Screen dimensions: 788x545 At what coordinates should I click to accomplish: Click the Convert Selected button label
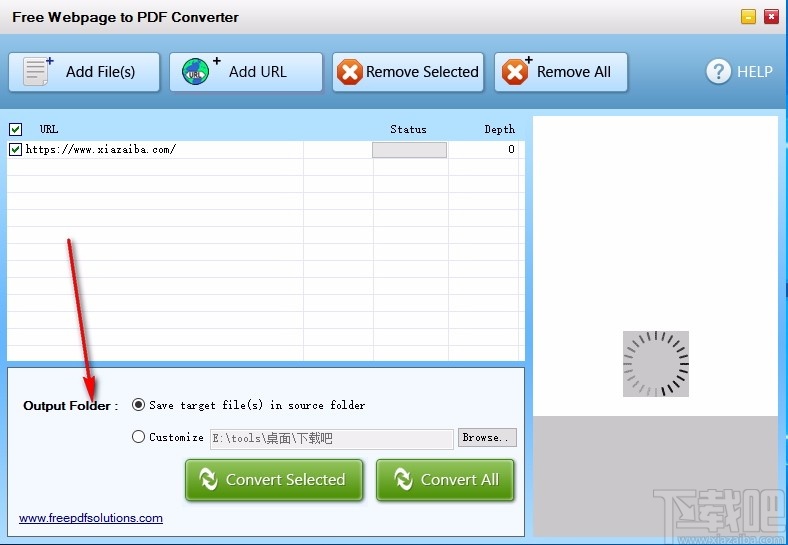click(x=285, y=480)
